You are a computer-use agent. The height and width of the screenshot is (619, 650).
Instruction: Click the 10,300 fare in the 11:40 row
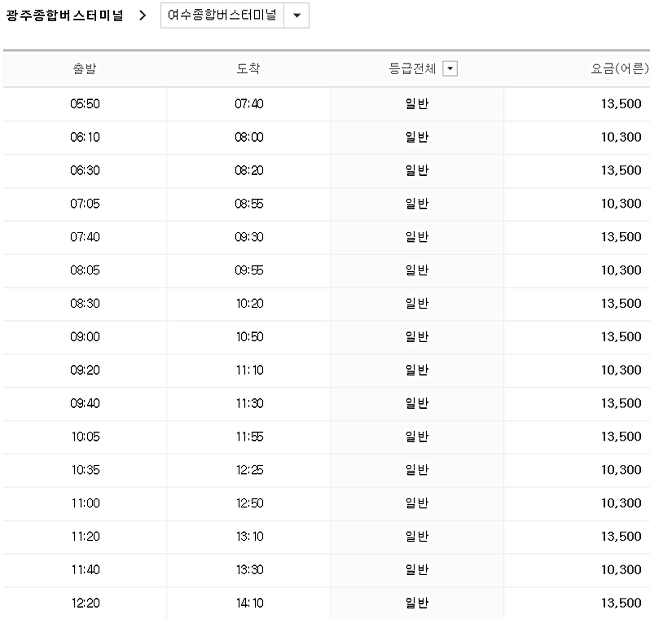(x=621, y=570)
